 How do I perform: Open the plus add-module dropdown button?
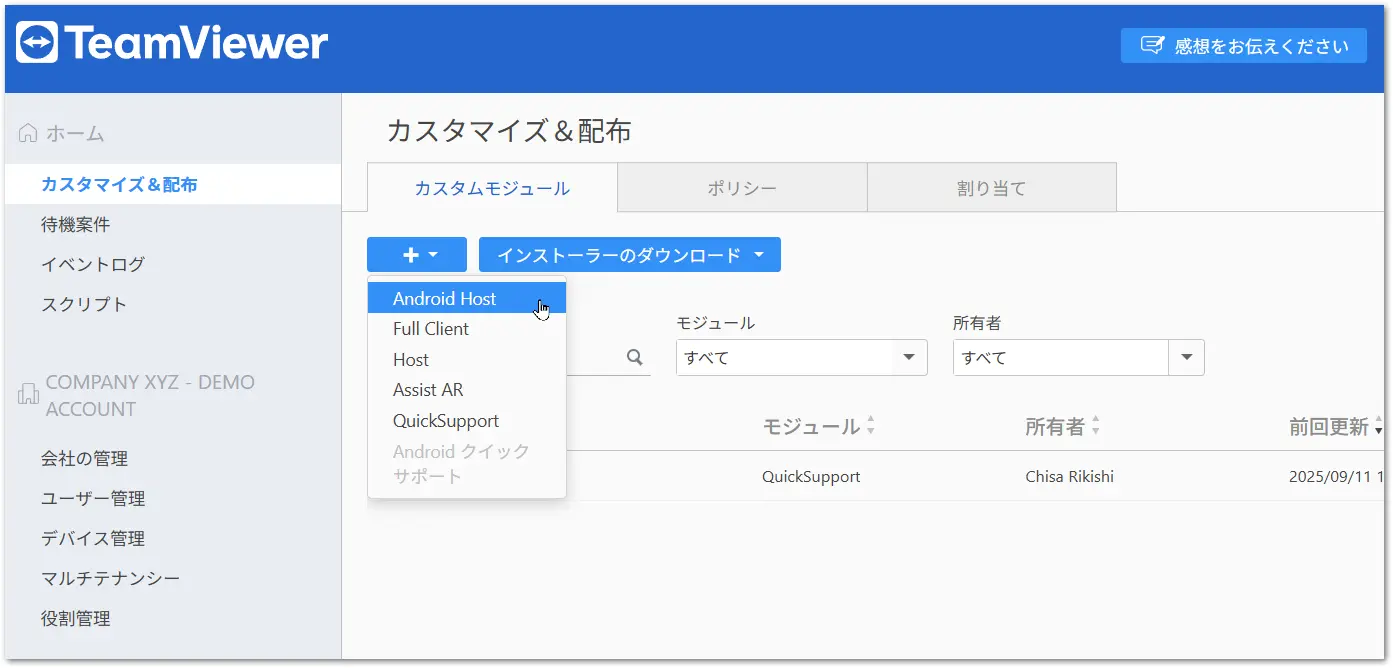pos(417,255)
